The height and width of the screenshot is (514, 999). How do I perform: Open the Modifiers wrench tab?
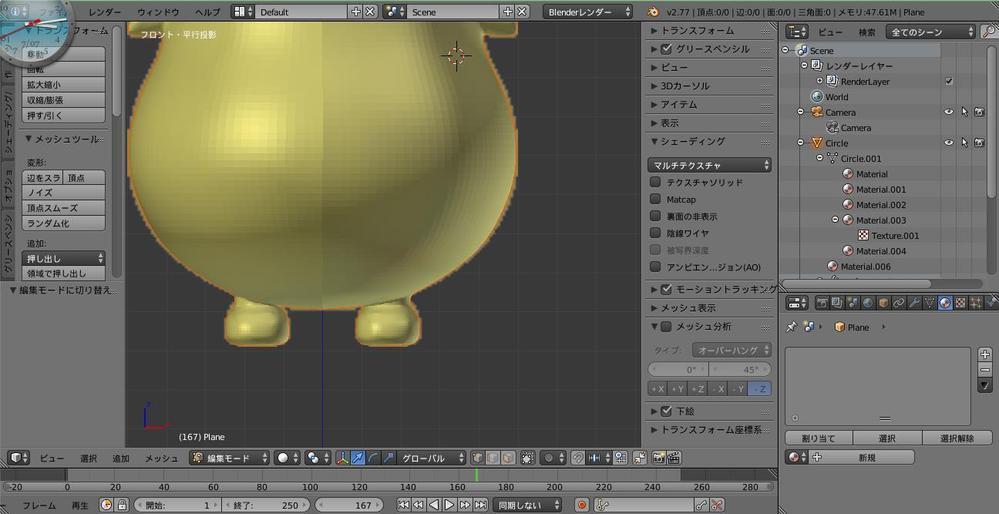914,302
